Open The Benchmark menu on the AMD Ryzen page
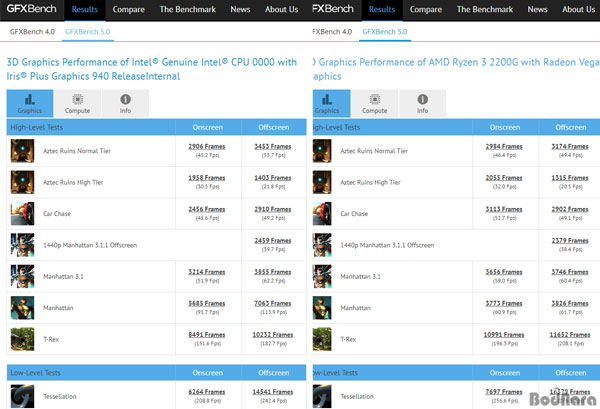Image resolution: width=600 pixels, height=409 pixels. 485,10
